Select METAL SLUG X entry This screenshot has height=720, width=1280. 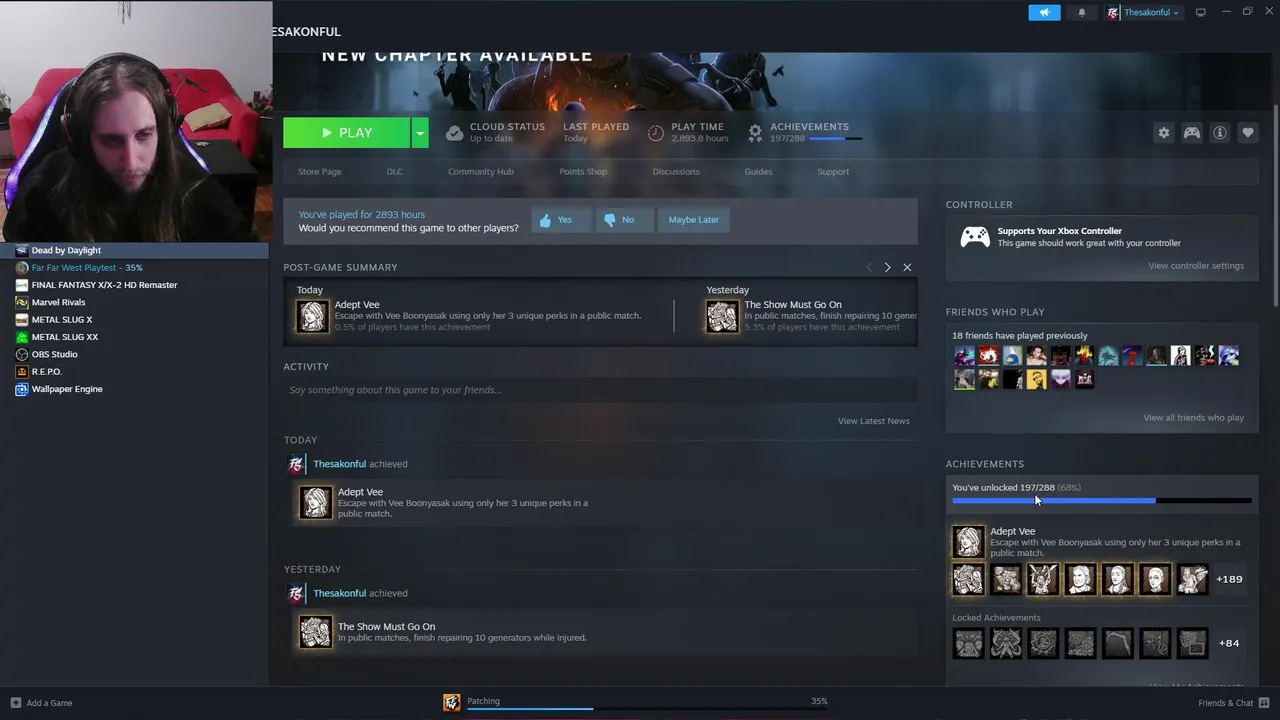(x=62, y=320)
